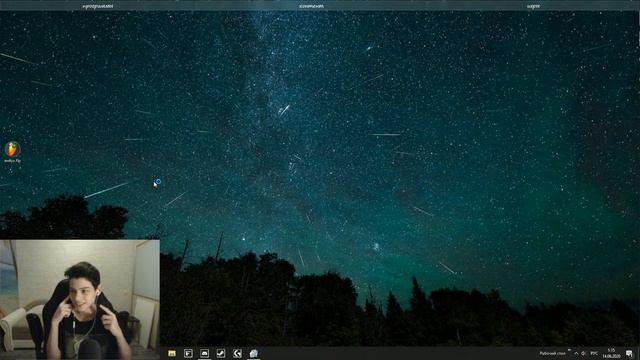Open the FL Studio shortcut on the desktop
The image size is (640, 360).
(x=12, y=152)
